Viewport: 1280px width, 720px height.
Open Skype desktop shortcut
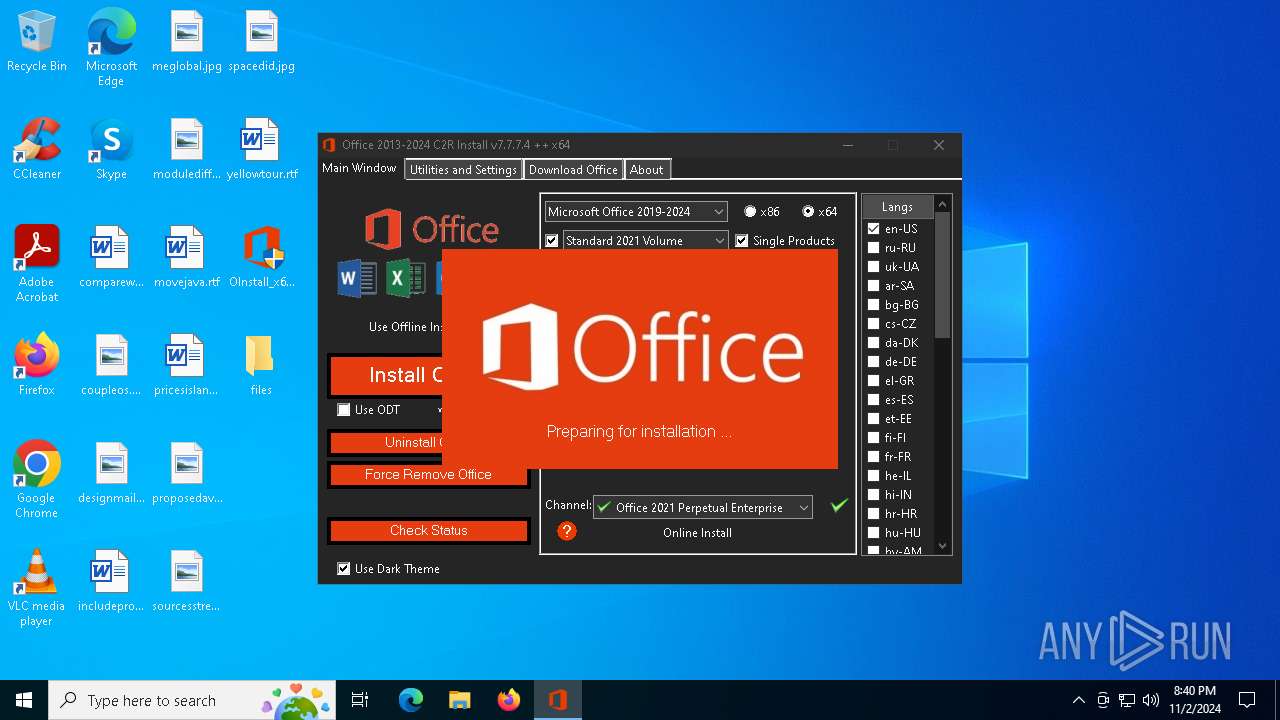click(x=111, y=149)
